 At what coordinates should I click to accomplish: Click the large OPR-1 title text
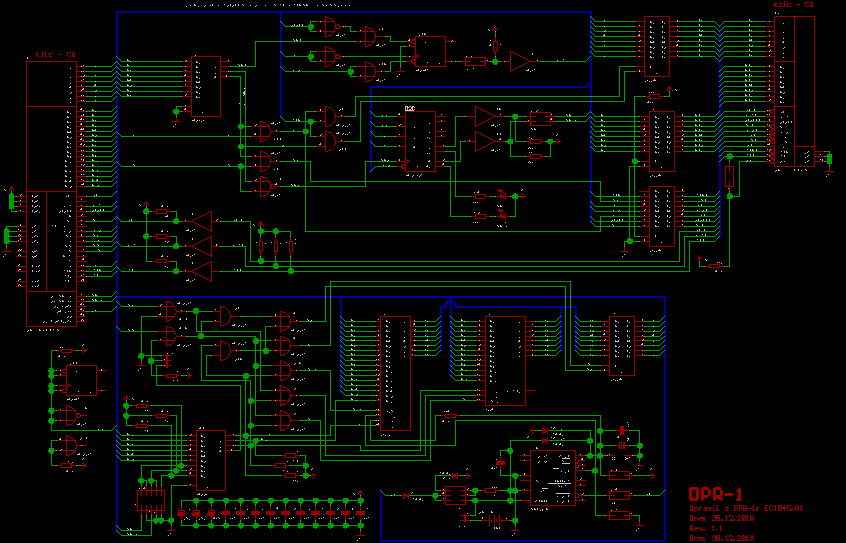pos(715,495)
